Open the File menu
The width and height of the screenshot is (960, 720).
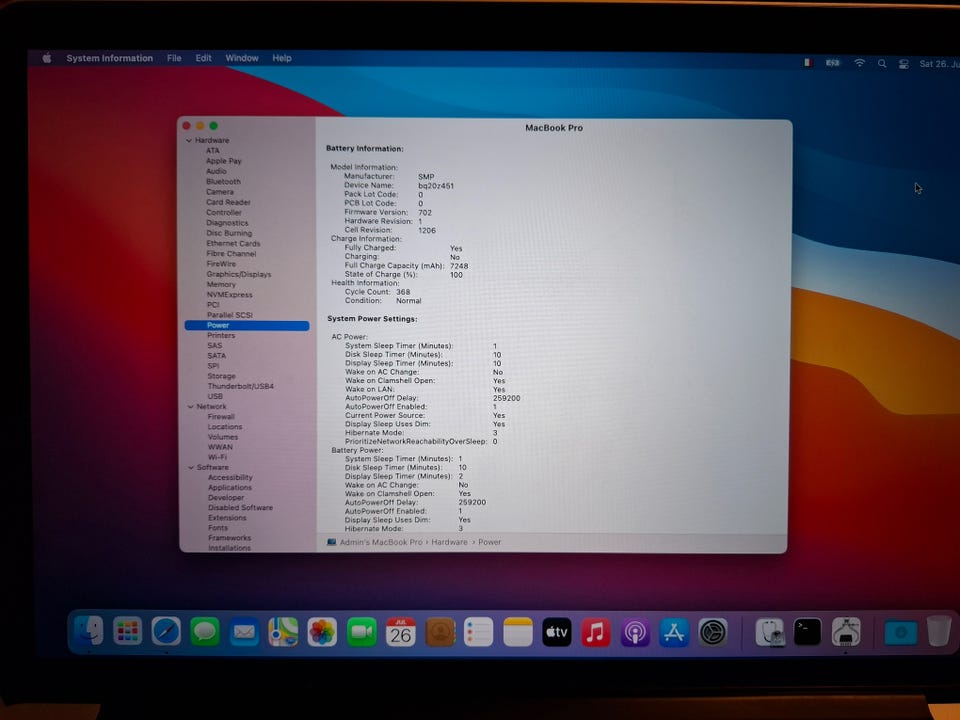click(x=174, y=58)
